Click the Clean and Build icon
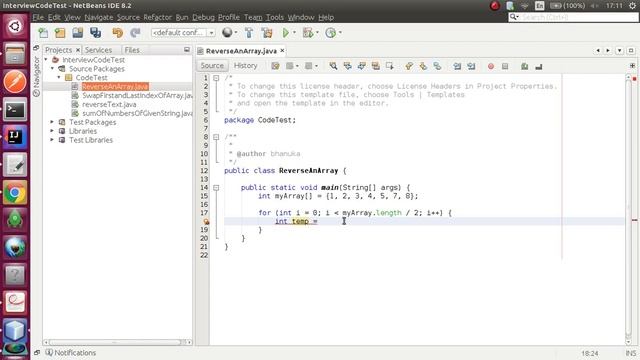Viewport: 640px width, 360px height. [x=267, y=33]
